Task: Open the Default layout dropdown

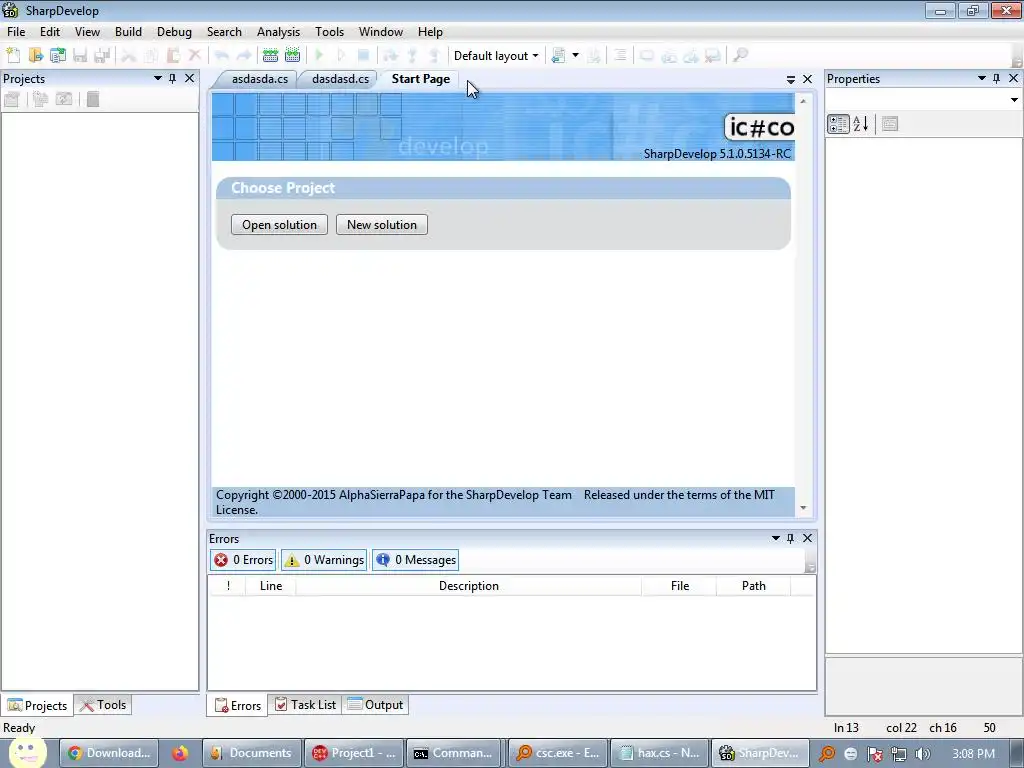Action: click(496, 56)
